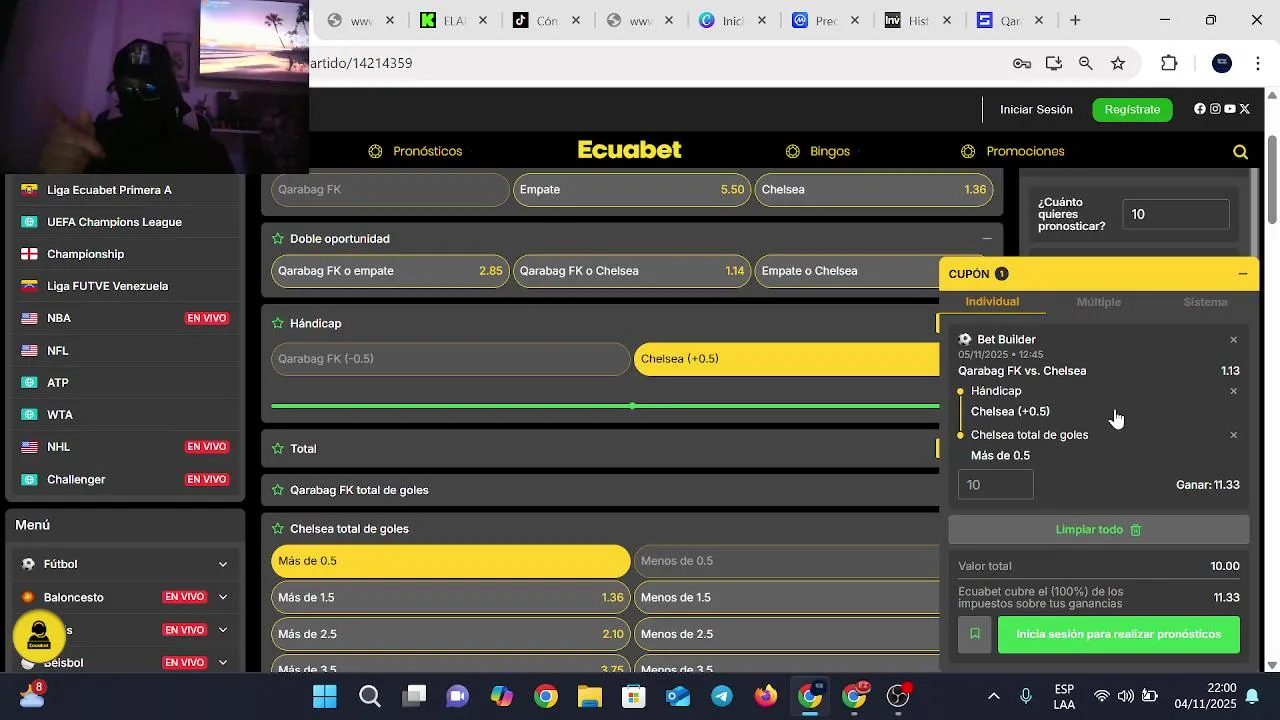Screen dimensions: 1280x720
Task: Deselect the Más de 0.5 option
Action: tap(451, 561)
